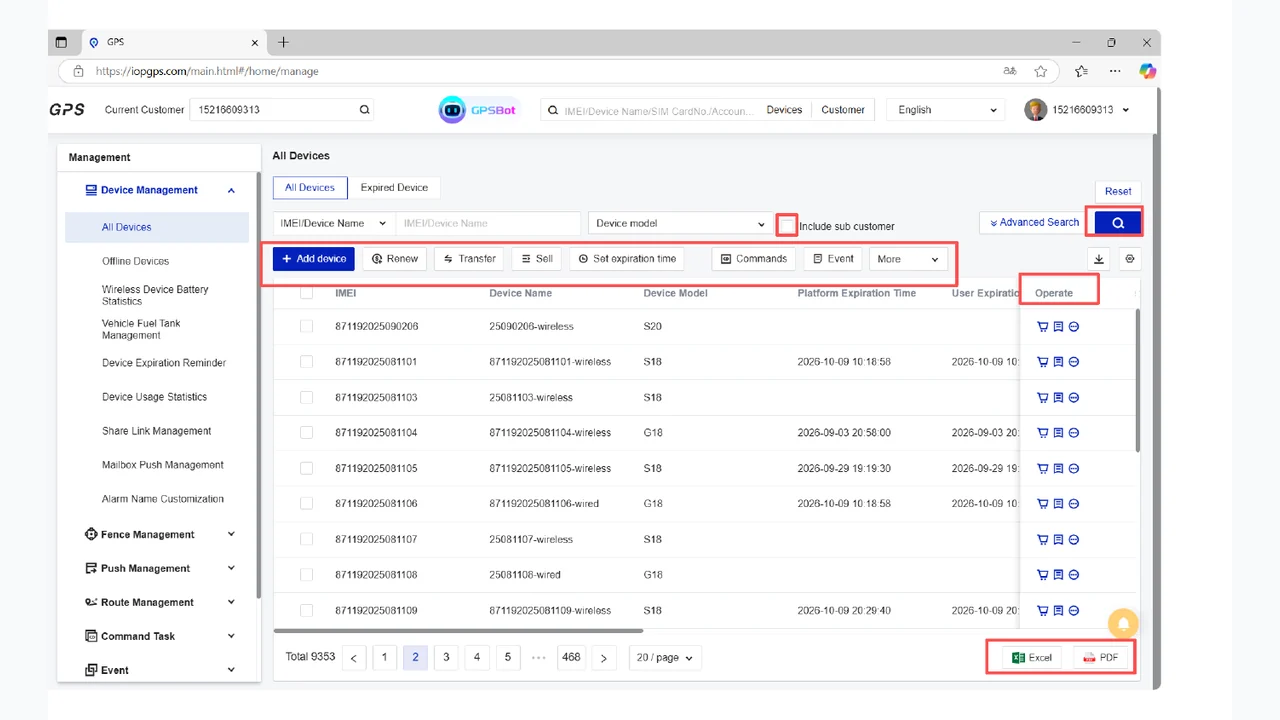Check the box for IMEI 871192025081103

coord(306,397)
